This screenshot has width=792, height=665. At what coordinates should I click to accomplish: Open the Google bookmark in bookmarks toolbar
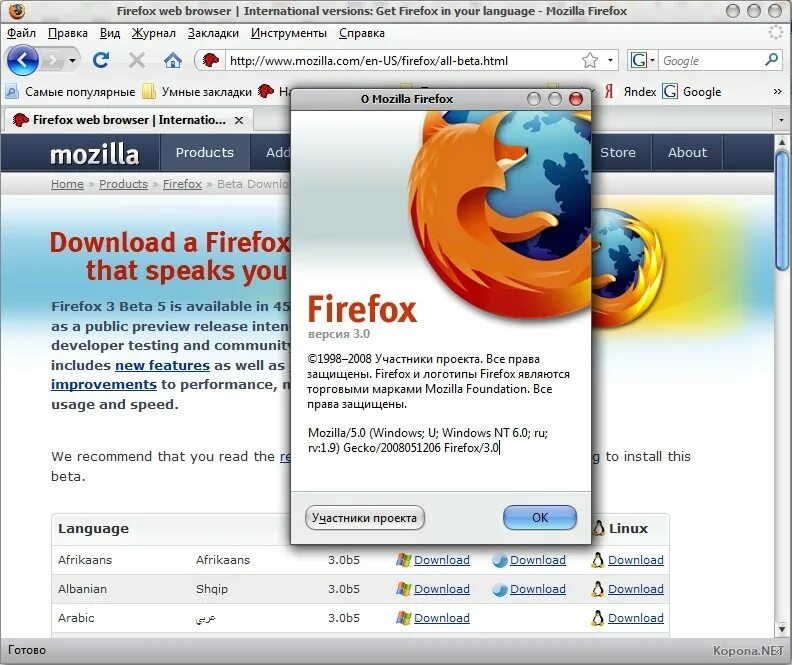point(692,92)
